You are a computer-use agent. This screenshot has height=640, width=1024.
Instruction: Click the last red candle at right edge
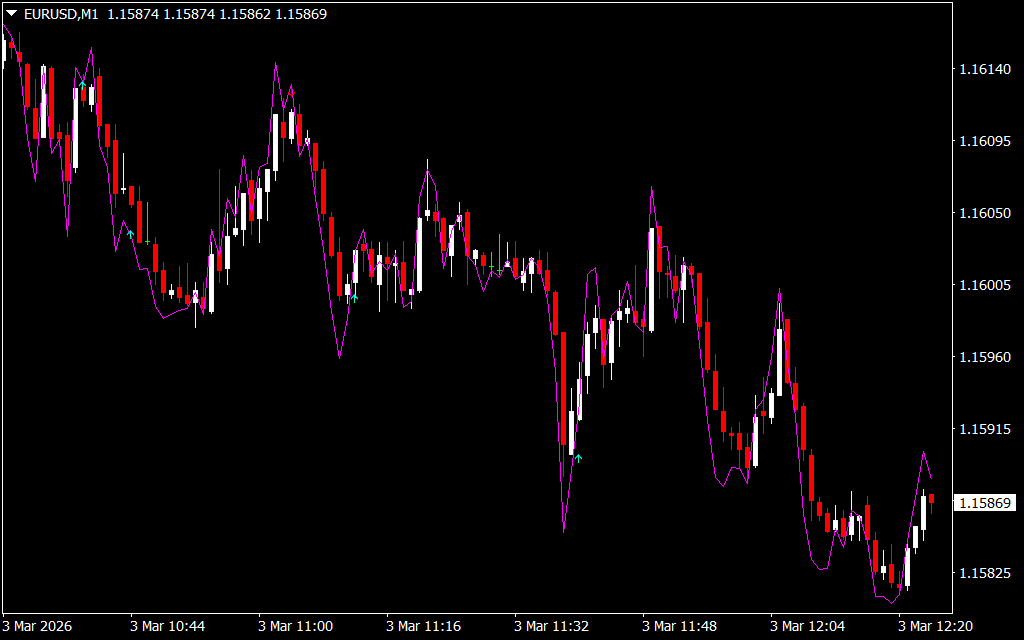tap(931, 498)
